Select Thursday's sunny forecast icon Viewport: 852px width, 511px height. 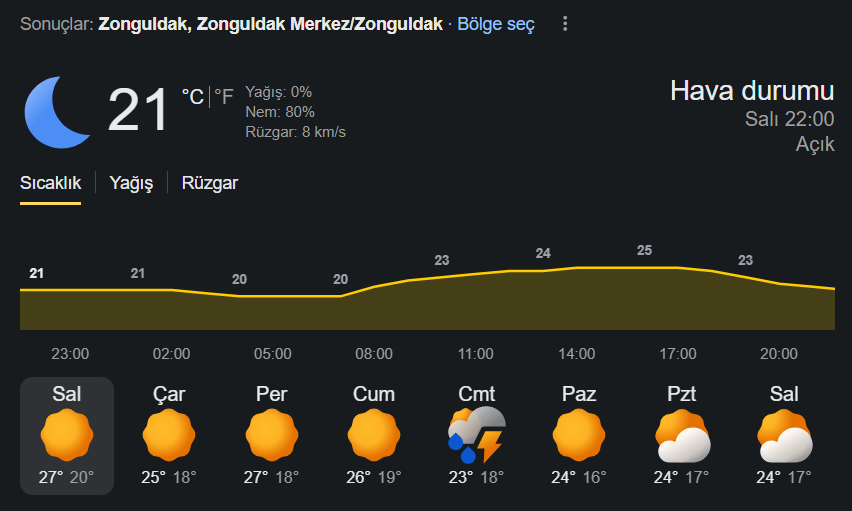pyautogui.click(x=272, y=435)
